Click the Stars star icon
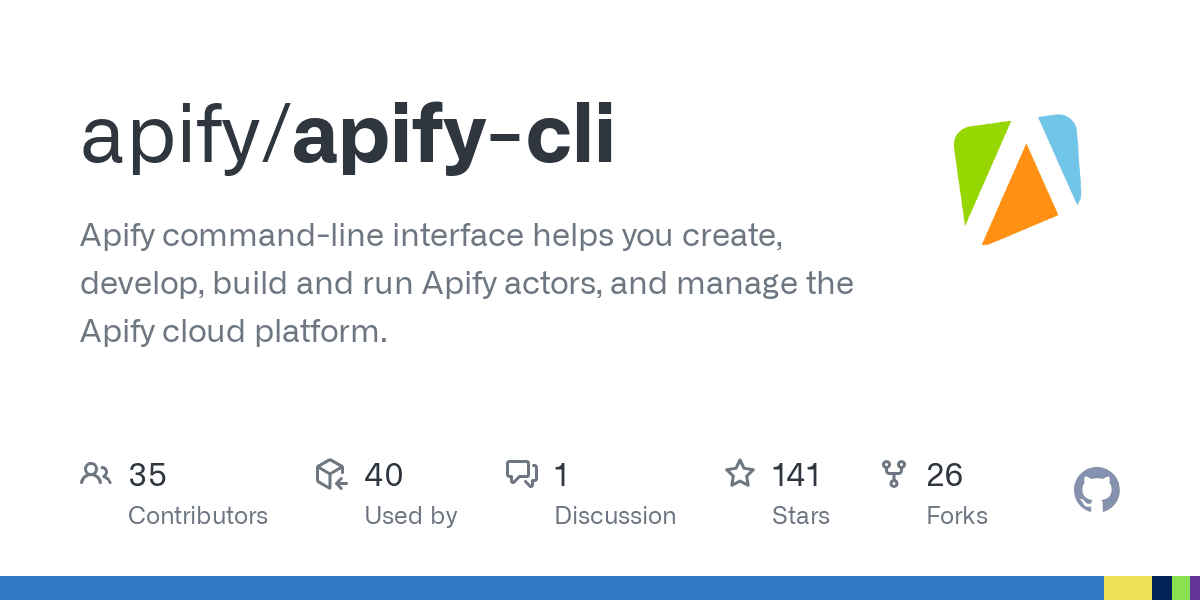The width and height of the screenshot is (1200, 600). click(x=740, y=473)
